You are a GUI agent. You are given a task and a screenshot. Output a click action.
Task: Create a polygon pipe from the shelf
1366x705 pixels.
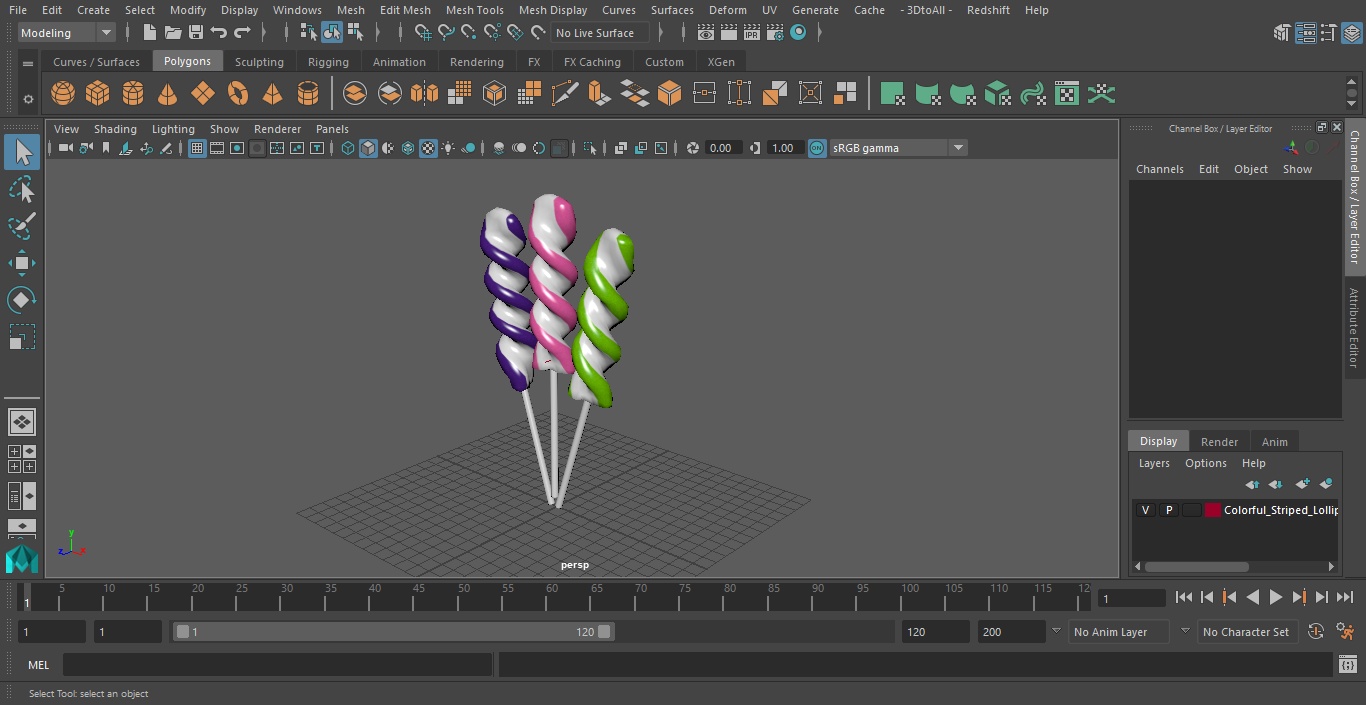pos(308,94)
